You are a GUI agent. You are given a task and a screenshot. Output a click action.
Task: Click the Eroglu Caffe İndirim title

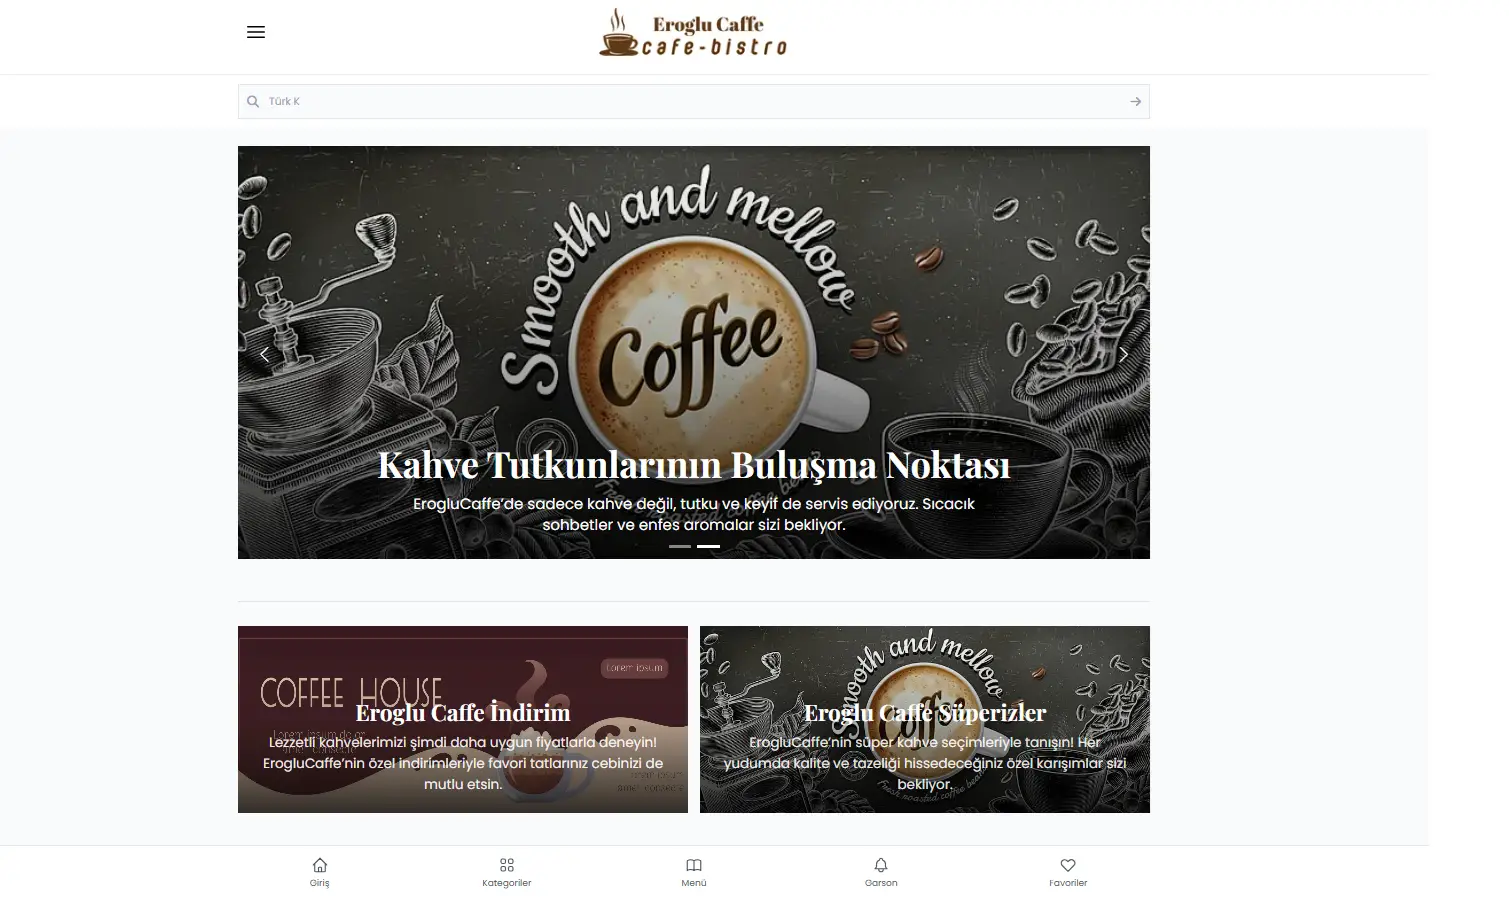(x=463, y=712)
